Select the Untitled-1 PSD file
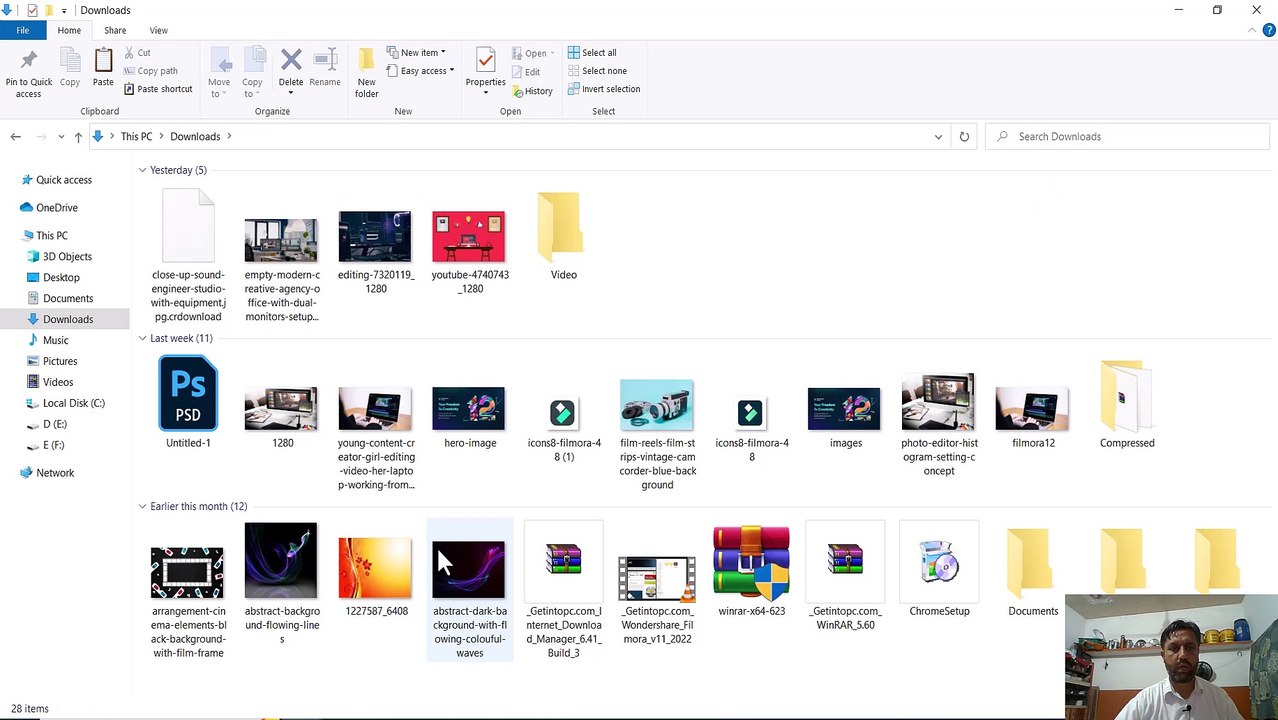The height and width of the screenshot is (720, 1278). [188, 402]
